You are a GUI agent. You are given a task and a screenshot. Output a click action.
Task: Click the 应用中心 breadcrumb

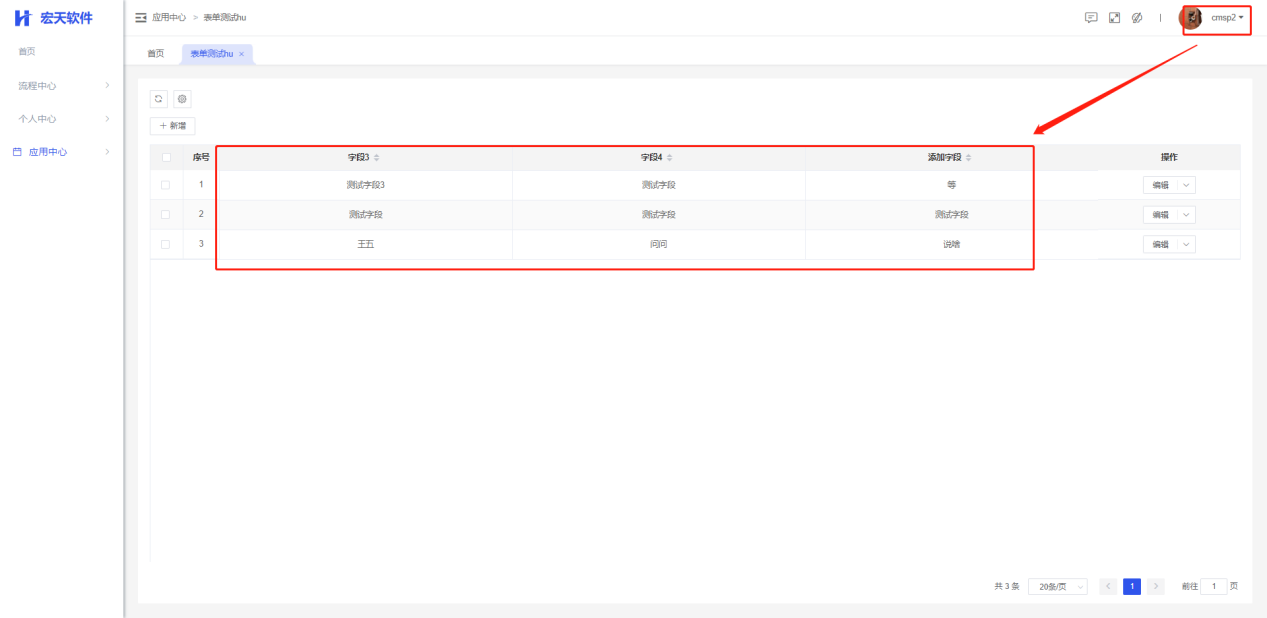click(x=169, y=18)
